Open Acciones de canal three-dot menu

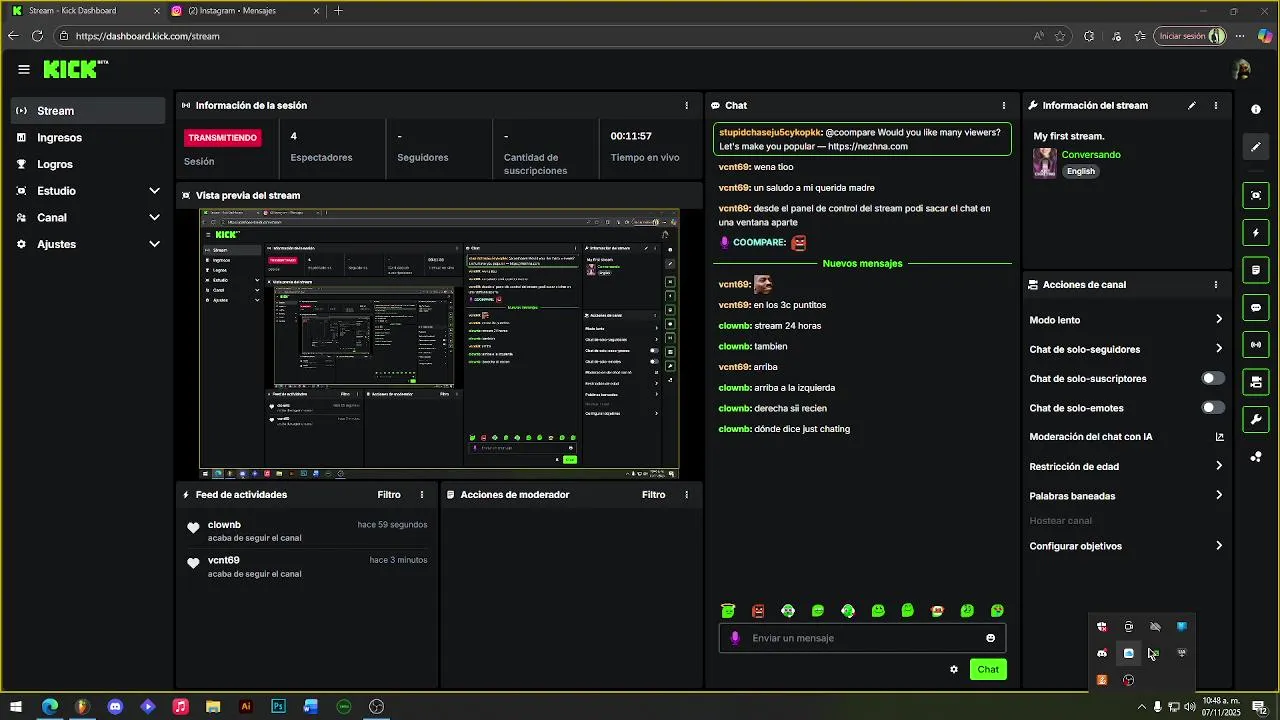[x=1216, y=285]
